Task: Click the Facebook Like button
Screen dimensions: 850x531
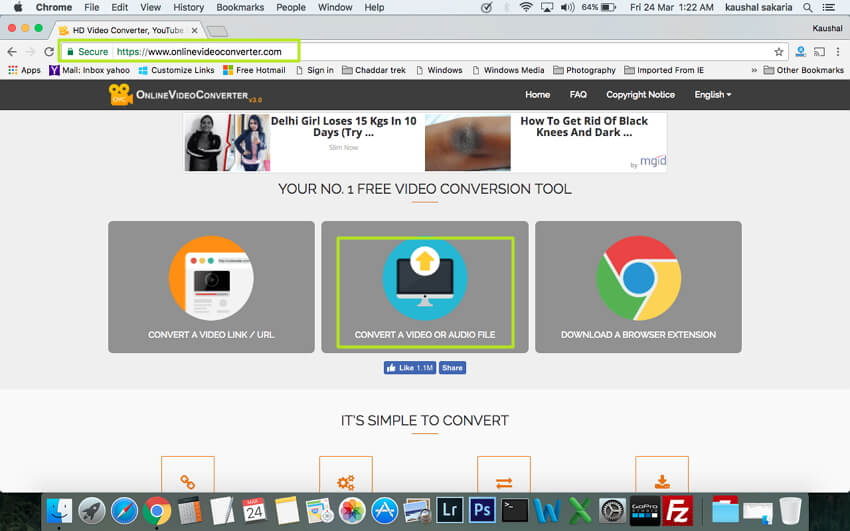Action: point(410,368)
